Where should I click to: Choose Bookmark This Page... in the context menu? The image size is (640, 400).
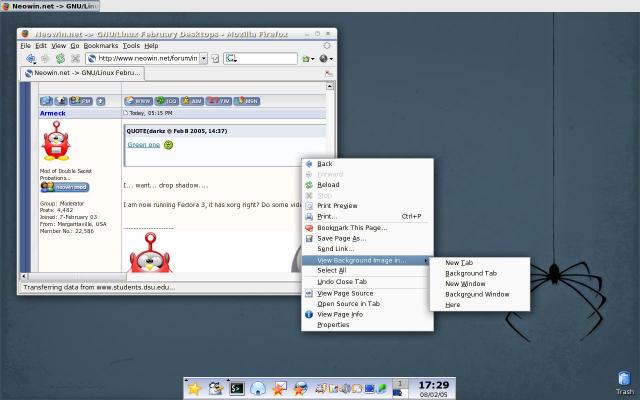(367, 228)
